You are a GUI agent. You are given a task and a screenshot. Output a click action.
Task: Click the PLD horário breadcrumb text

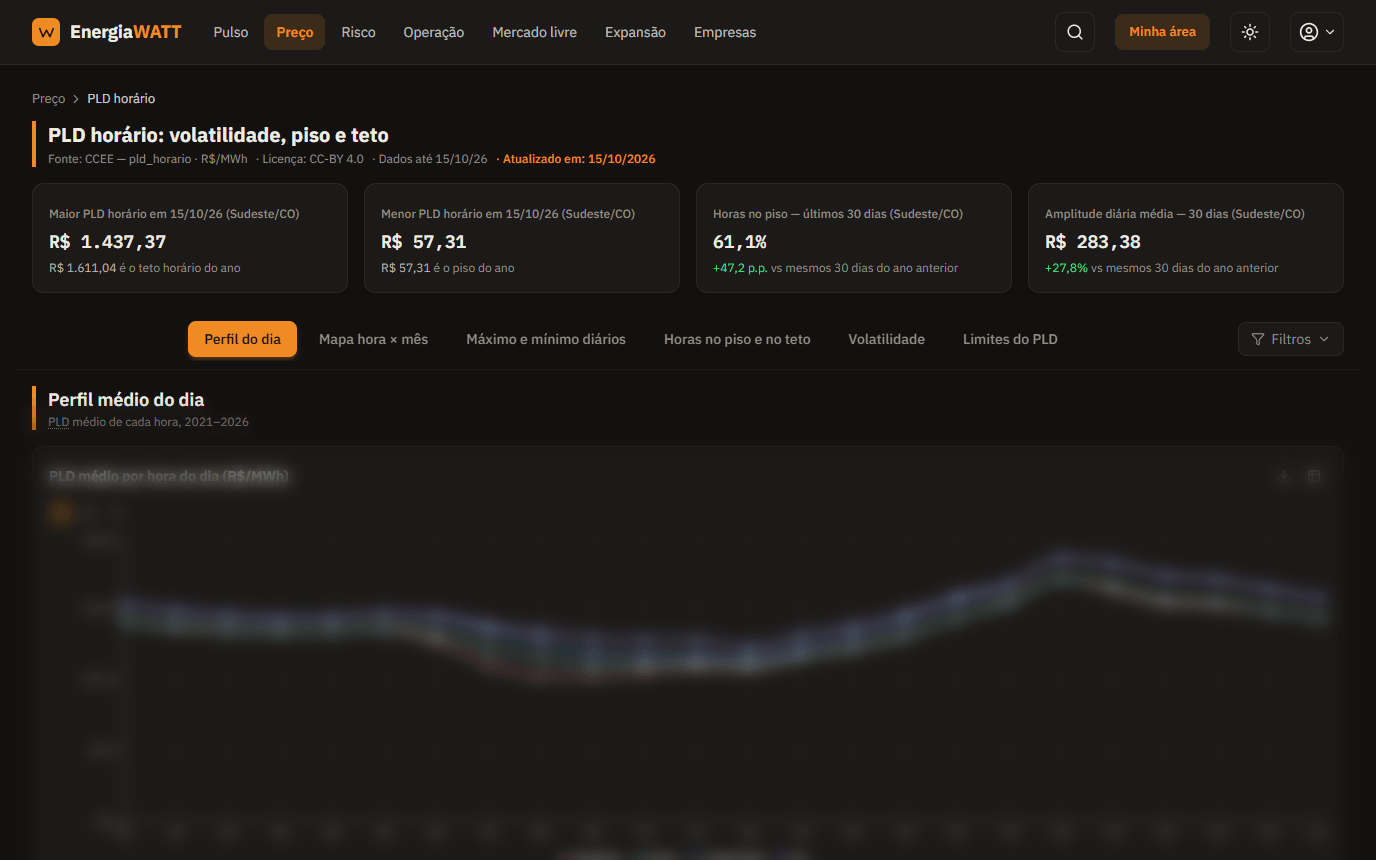(x=121, y=99)
